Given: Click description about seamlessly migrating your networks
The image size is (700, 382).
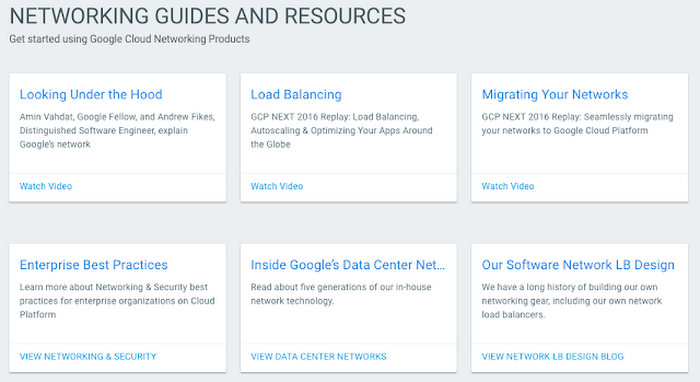Looking at the screenshot, I should pyautogui.click(x=577, y=124).
